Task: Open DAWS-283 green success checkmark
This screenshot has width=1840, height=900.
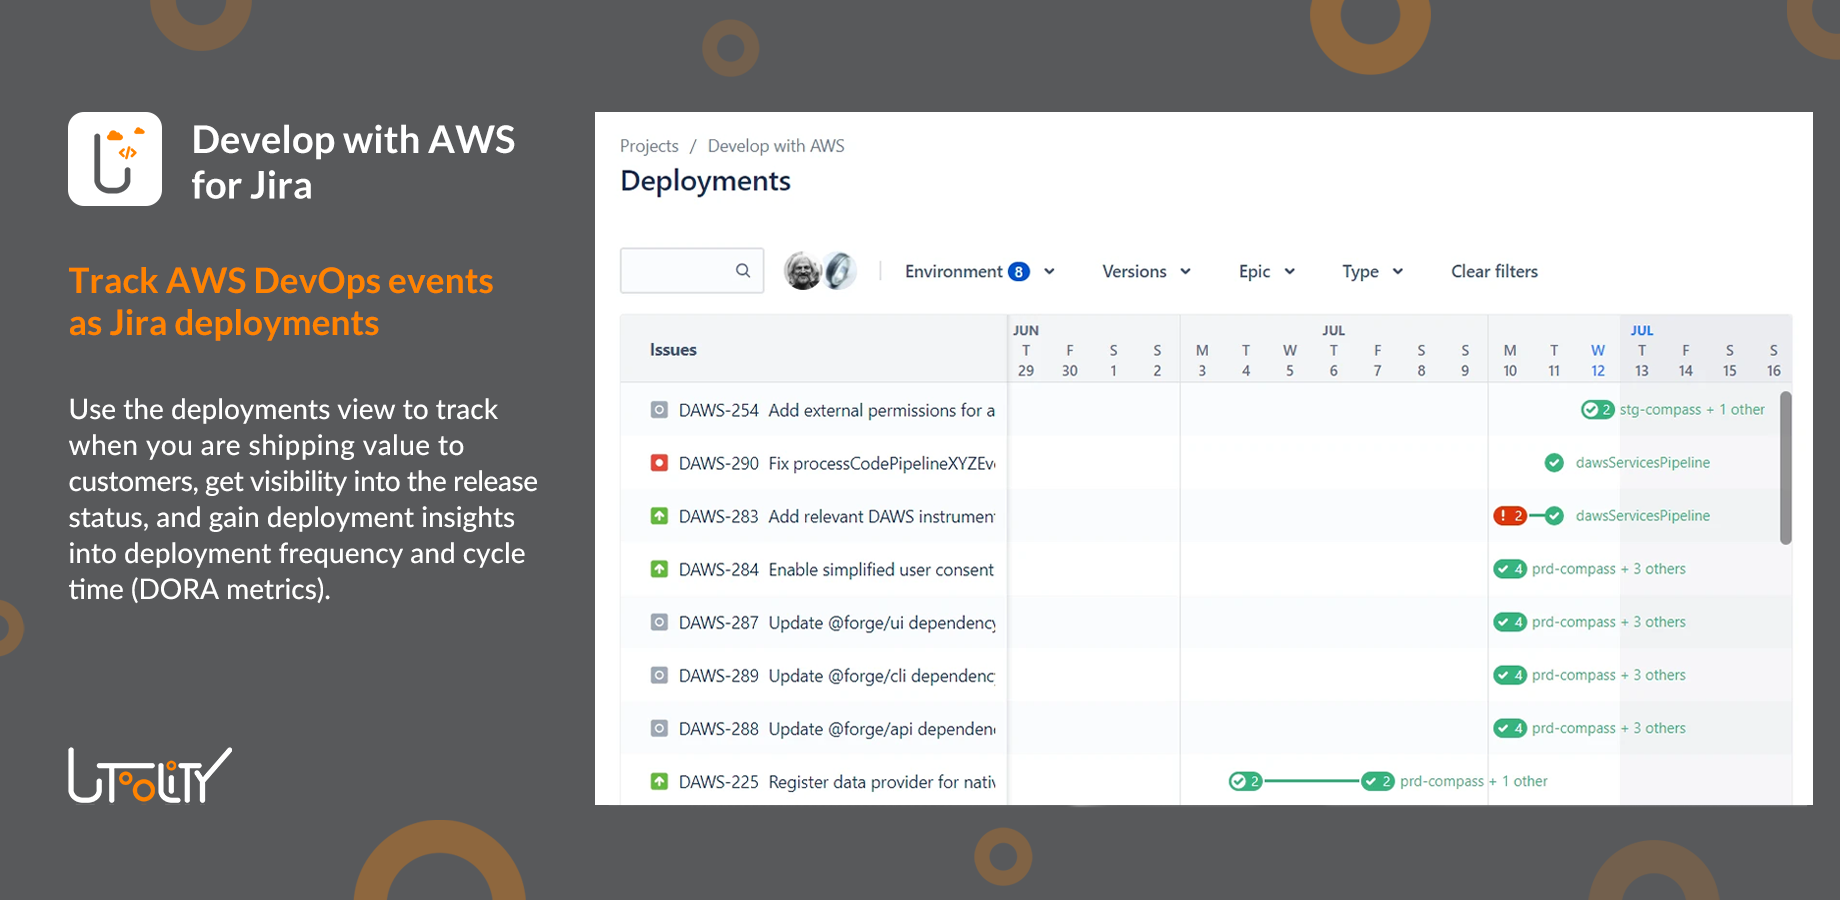Action: [x=1554, y=516]
